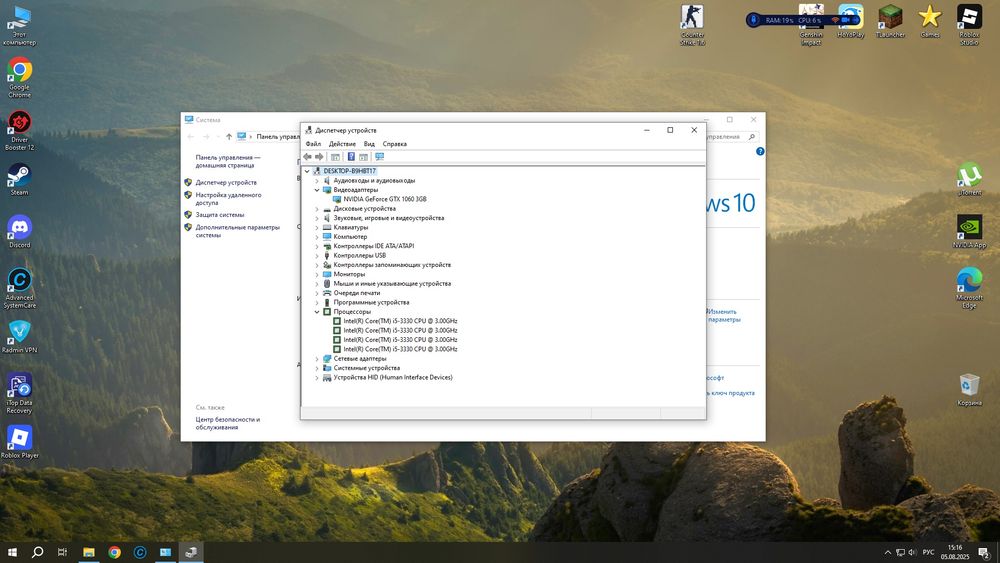This screenshot has width=1000, height=563.
Task: Open Counter Strike 1.6 desktop icon
Action: (693, 26)
